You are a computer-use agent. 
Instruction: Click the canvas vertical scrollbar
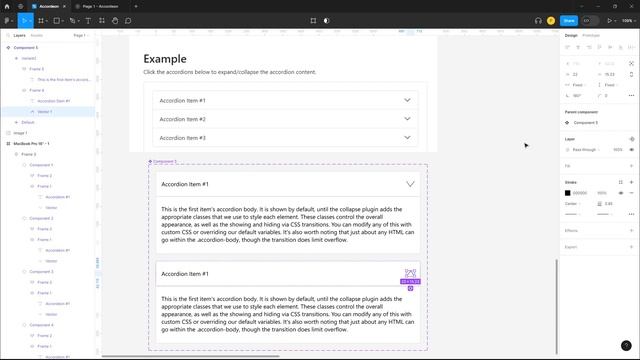[556, 306]
